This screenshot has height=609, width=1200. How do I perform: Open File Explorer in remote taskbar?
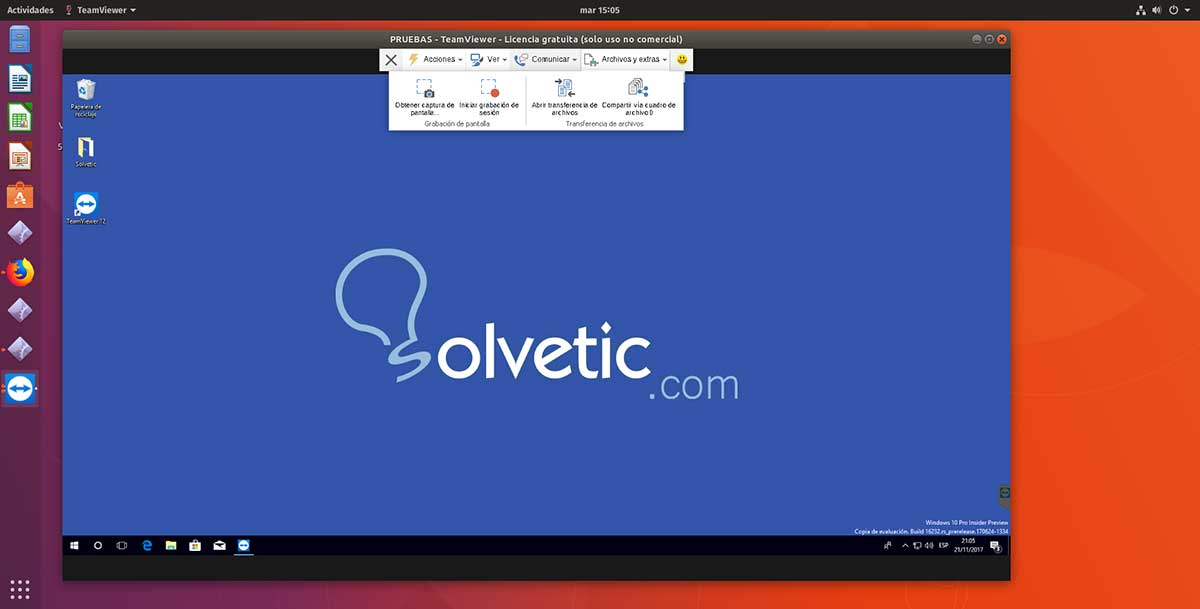click(x=171, y=546)
